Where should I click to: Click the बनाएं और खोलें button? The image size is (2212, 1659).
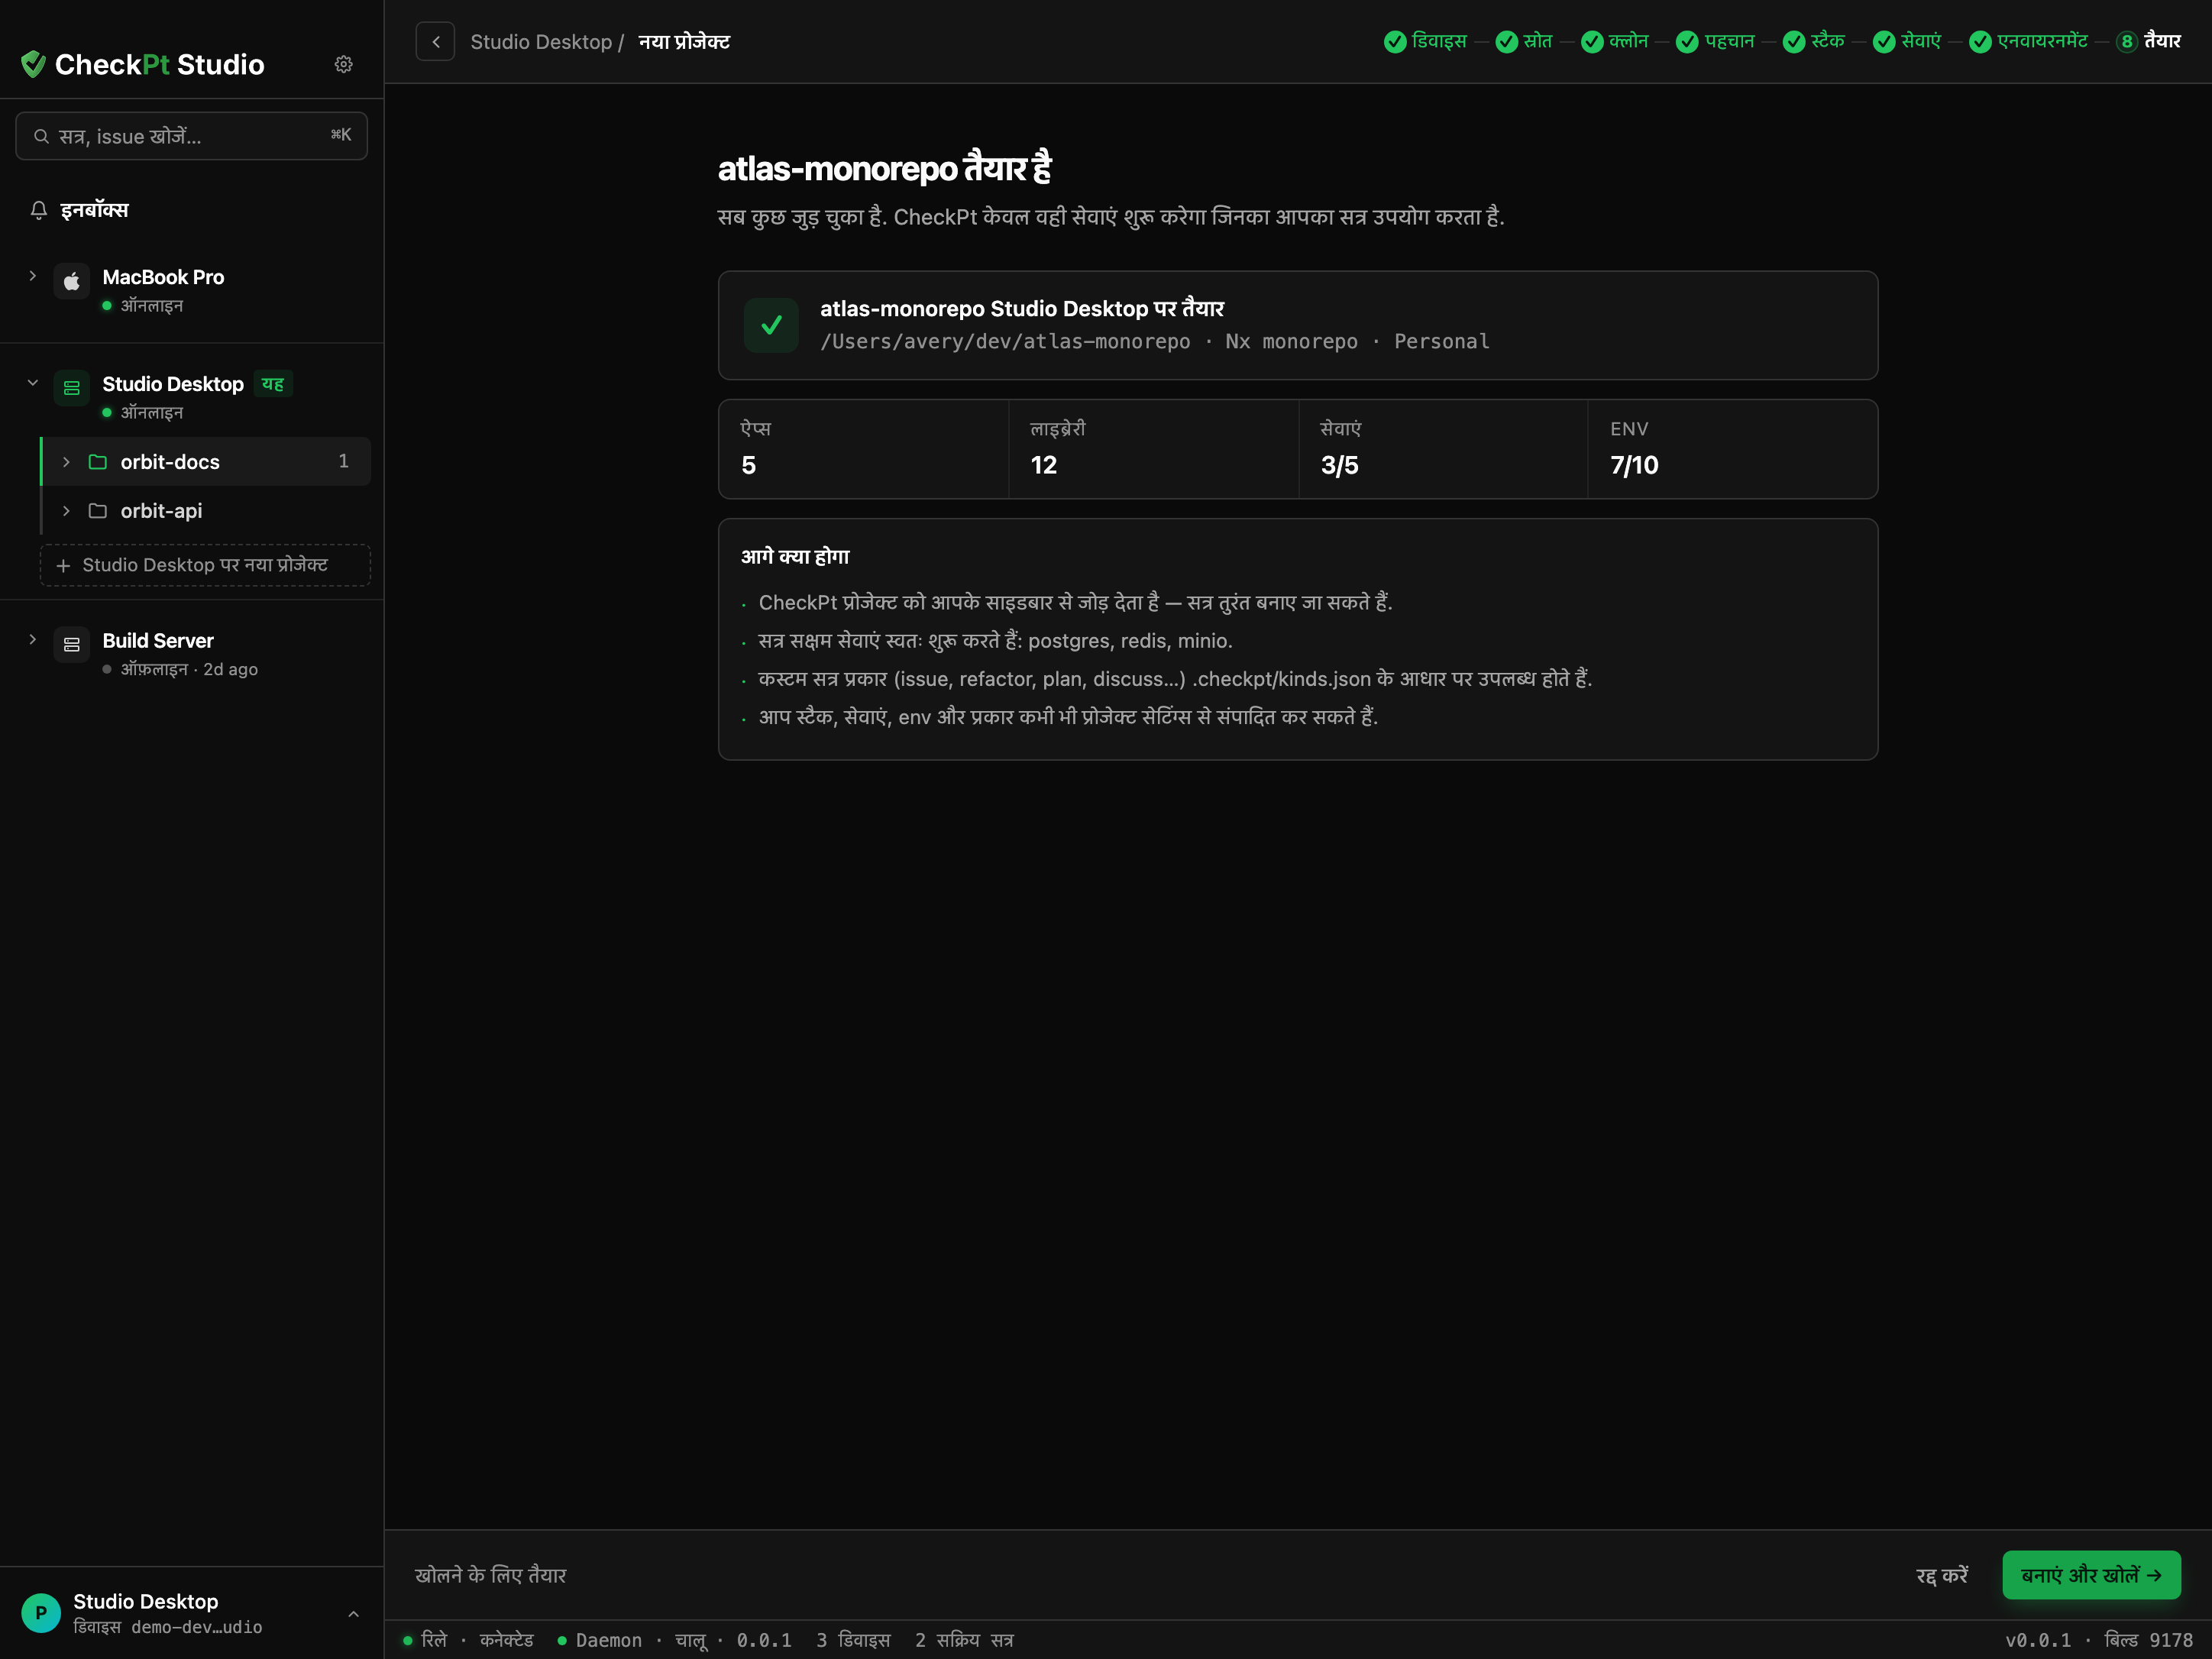point(2091,1575)
